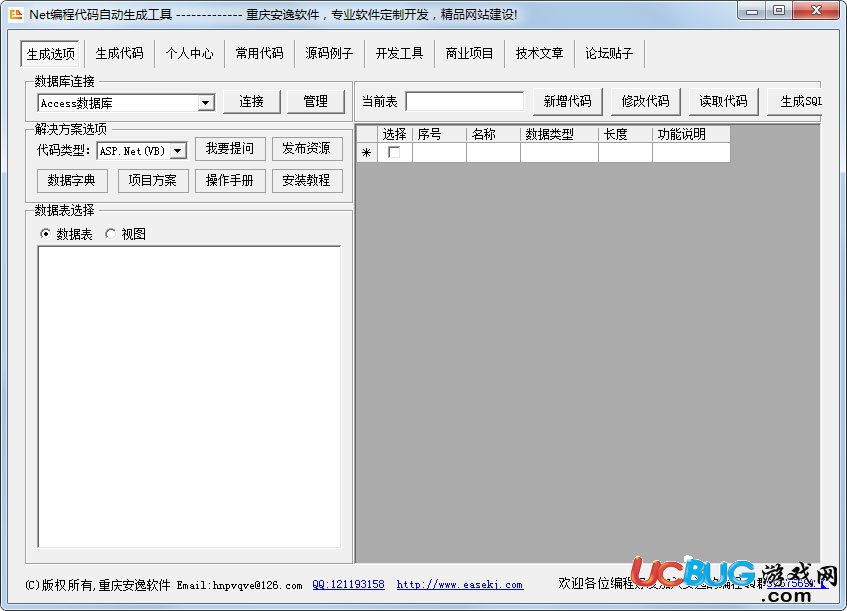This screenshot has width=847, height=611.
Task: Tick the 选择 checkbox in the new row
Action: [394, 152]
